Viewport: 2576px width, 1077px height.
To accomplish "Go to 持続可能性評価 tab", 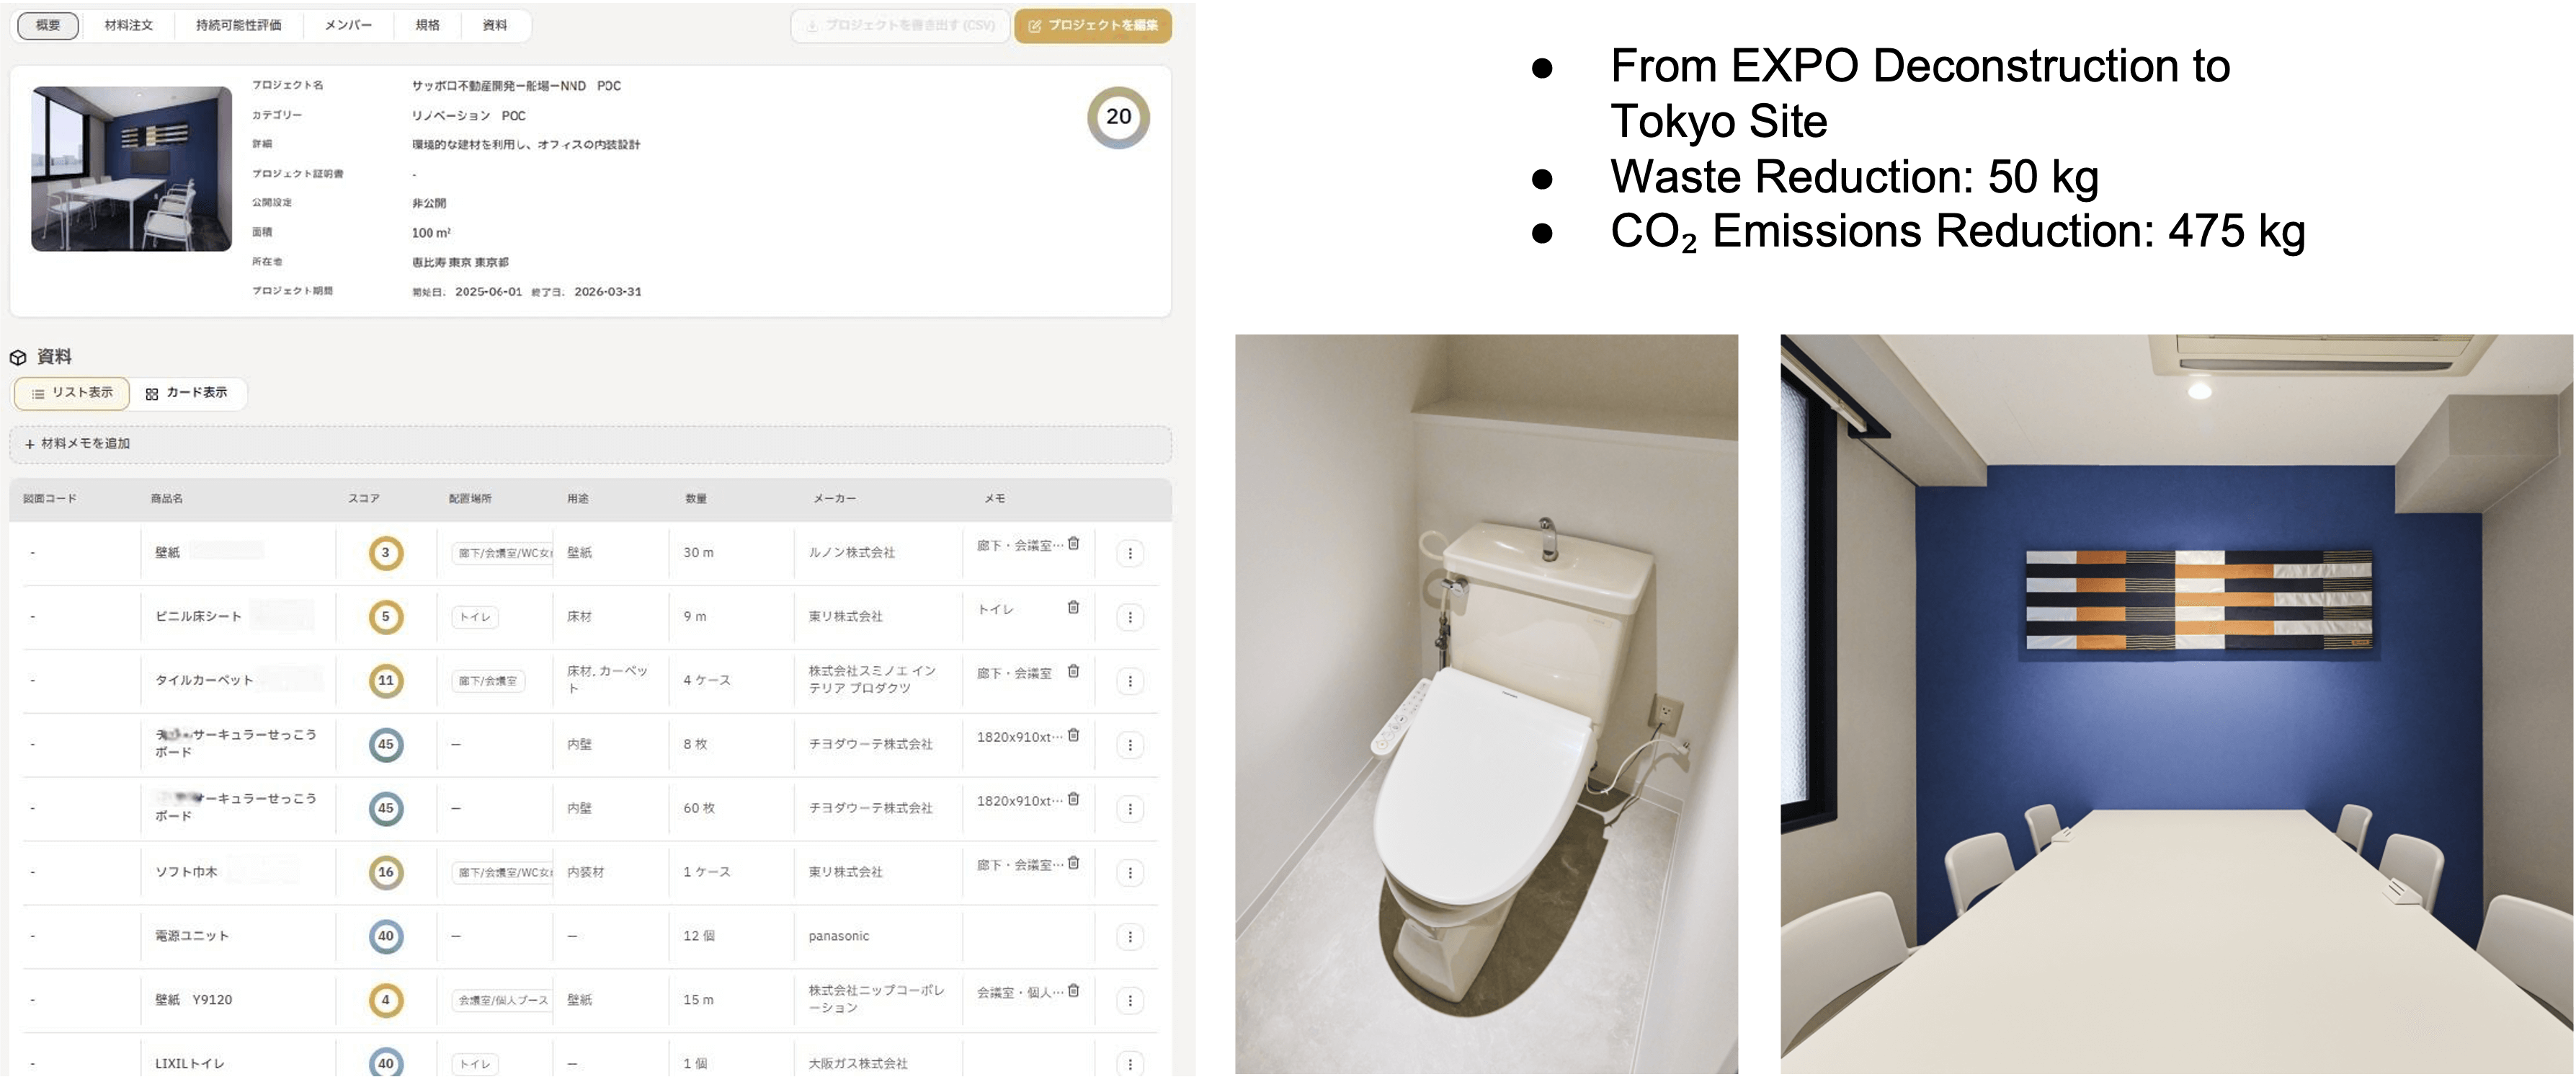I will 238,25.
